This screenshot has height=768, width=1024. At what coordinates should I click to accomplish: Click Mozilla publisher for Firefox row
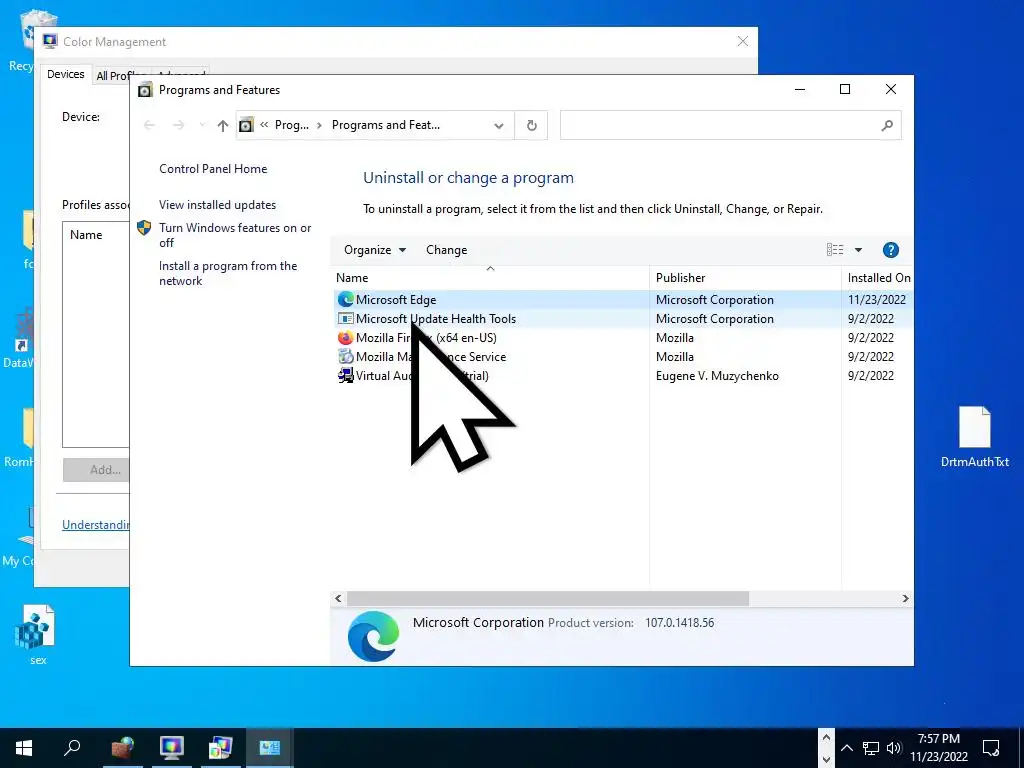click(x=675, y=338)
